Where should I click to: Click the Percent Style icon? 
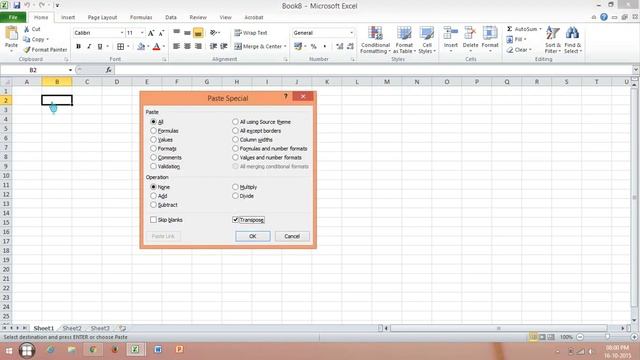(x=313, y=47)
